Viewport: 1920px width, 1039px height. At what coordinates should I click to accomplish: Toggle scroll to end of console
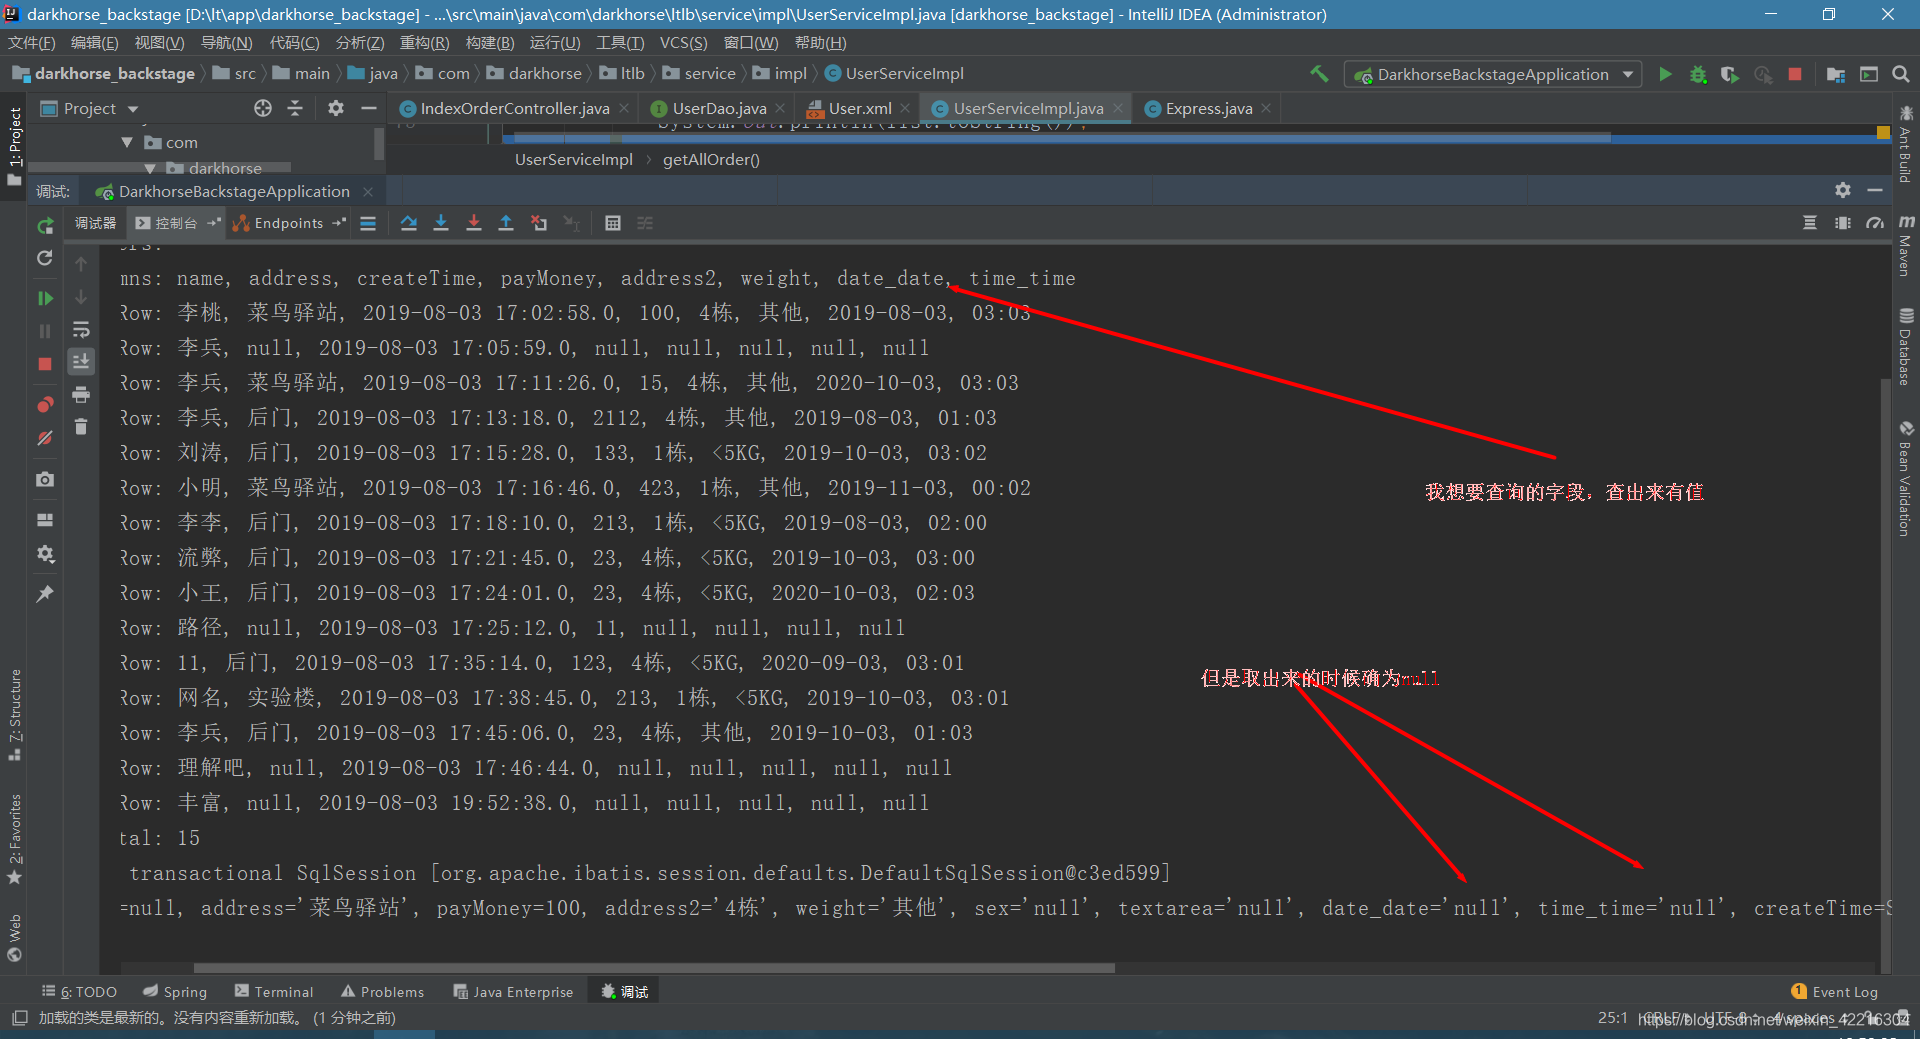81,361
